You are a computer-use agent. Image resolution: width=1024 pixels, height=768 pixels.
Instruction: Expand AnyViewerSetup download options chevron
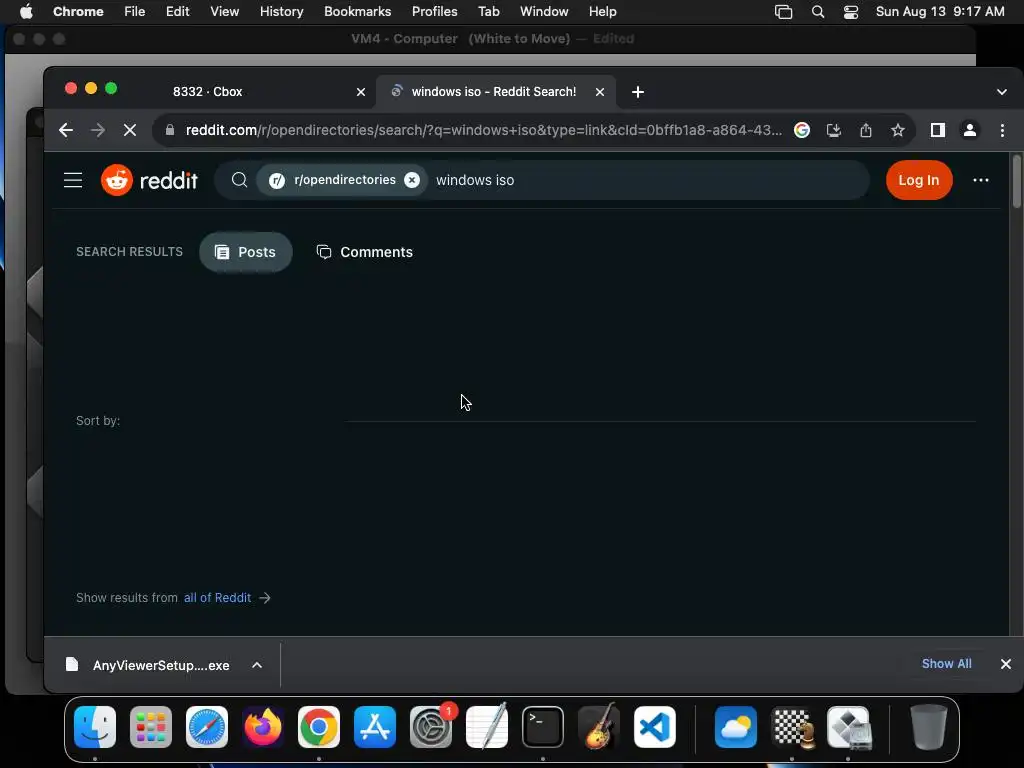tap(257, 665)
